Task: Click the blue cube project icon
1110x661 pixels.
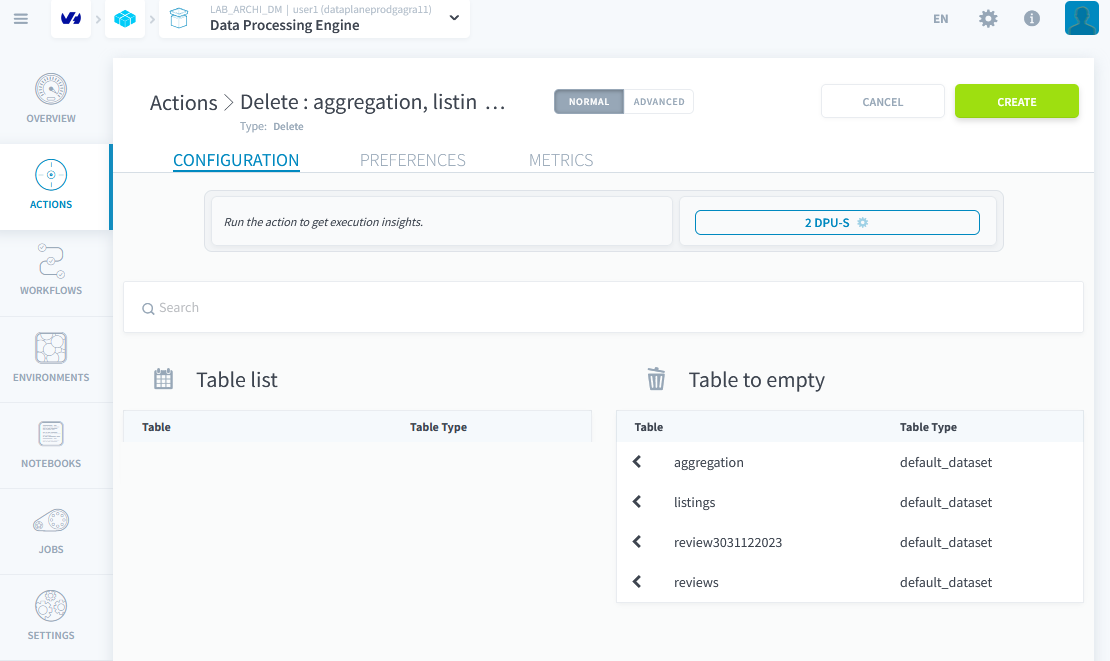Action: pyautogui.click(x=125, y=19)
